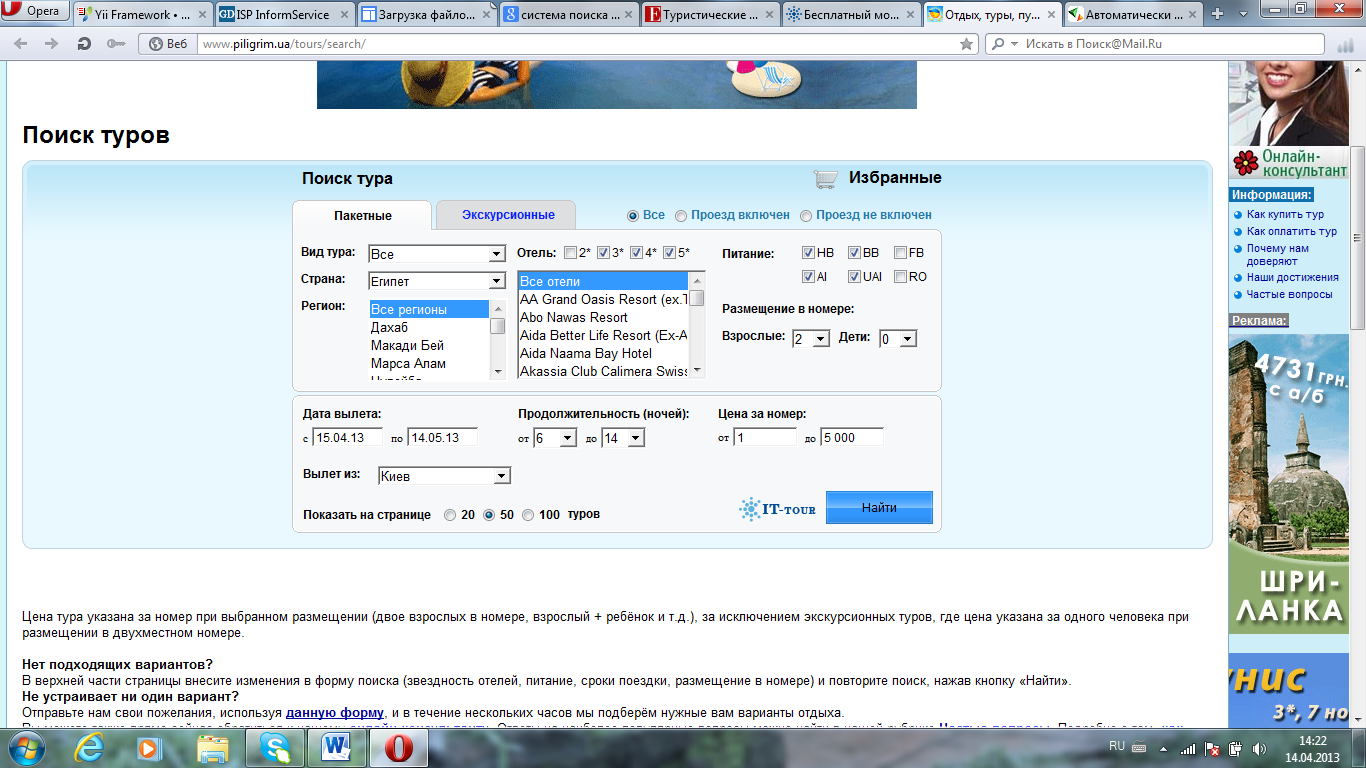
Task: Open the Взрослые adults dropdown
Action: 810,339
